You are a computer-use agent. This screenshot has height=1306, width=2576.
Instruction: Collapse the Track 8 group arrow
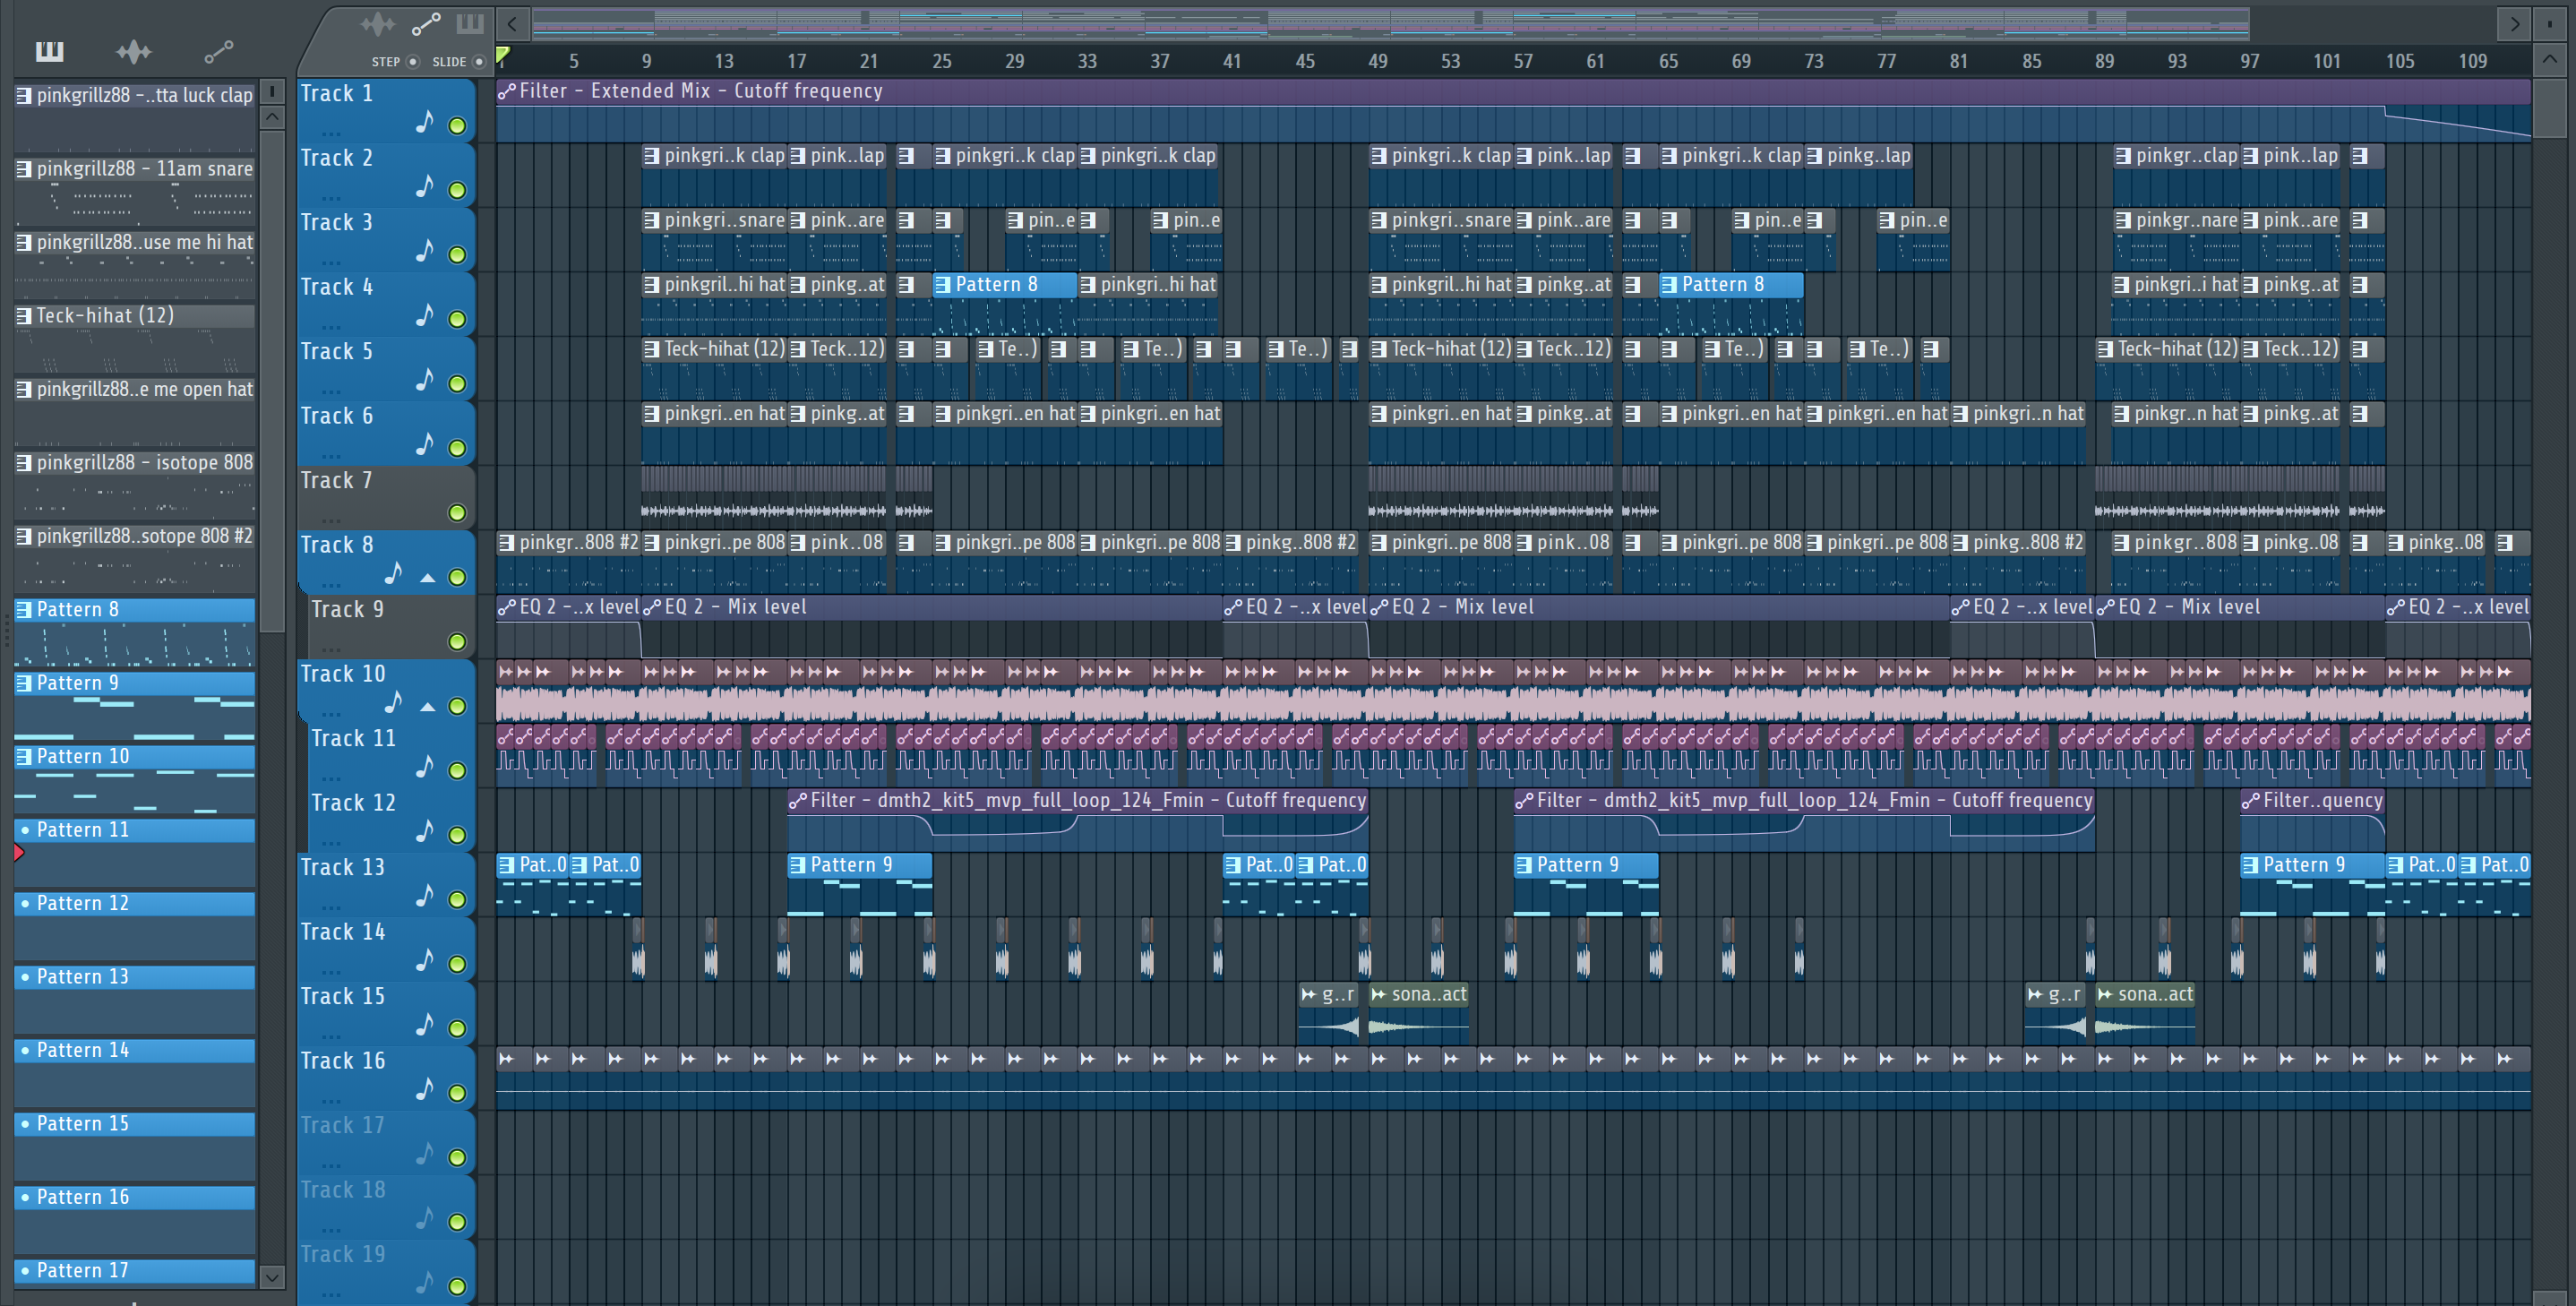(x=427, y=577)
